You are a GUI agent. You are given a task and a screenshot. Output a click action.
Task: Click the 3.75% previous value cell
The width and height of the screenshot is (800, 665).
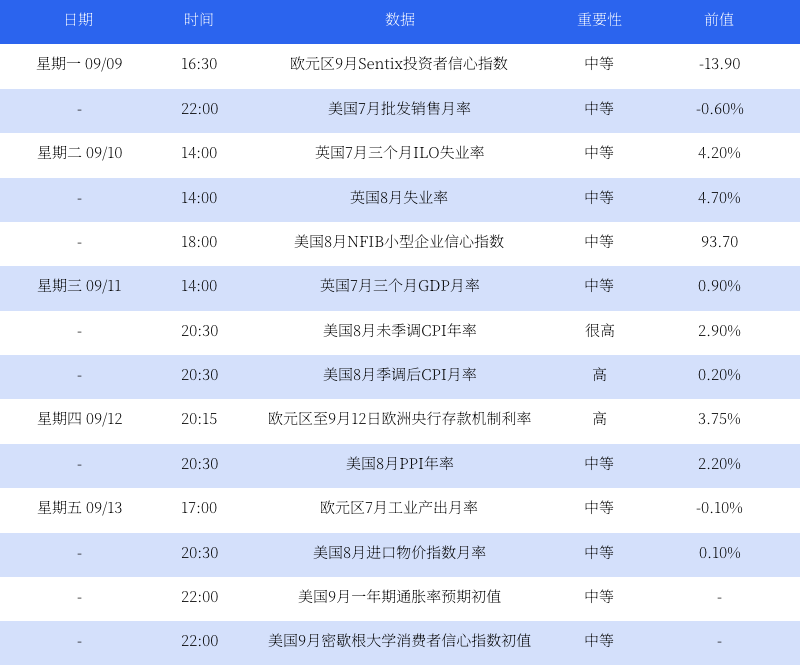coord(719,419)
